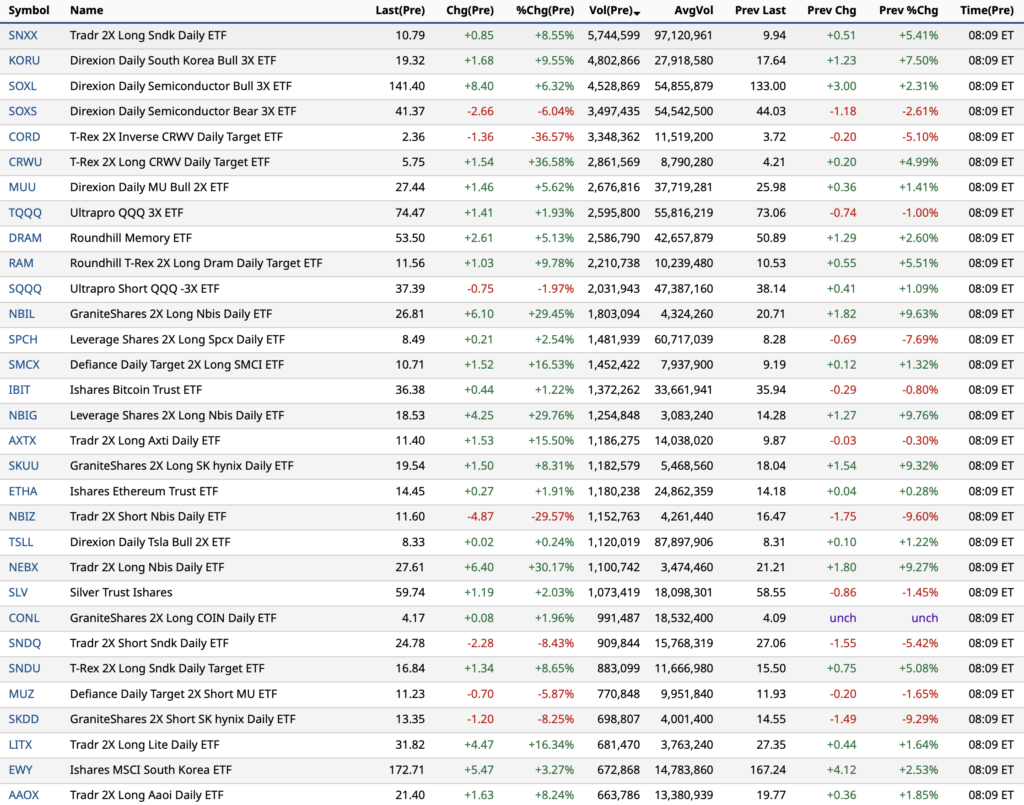Open the EWY symbol link
The height and width of the screenshot is (805, 1024).
(20, 770)
